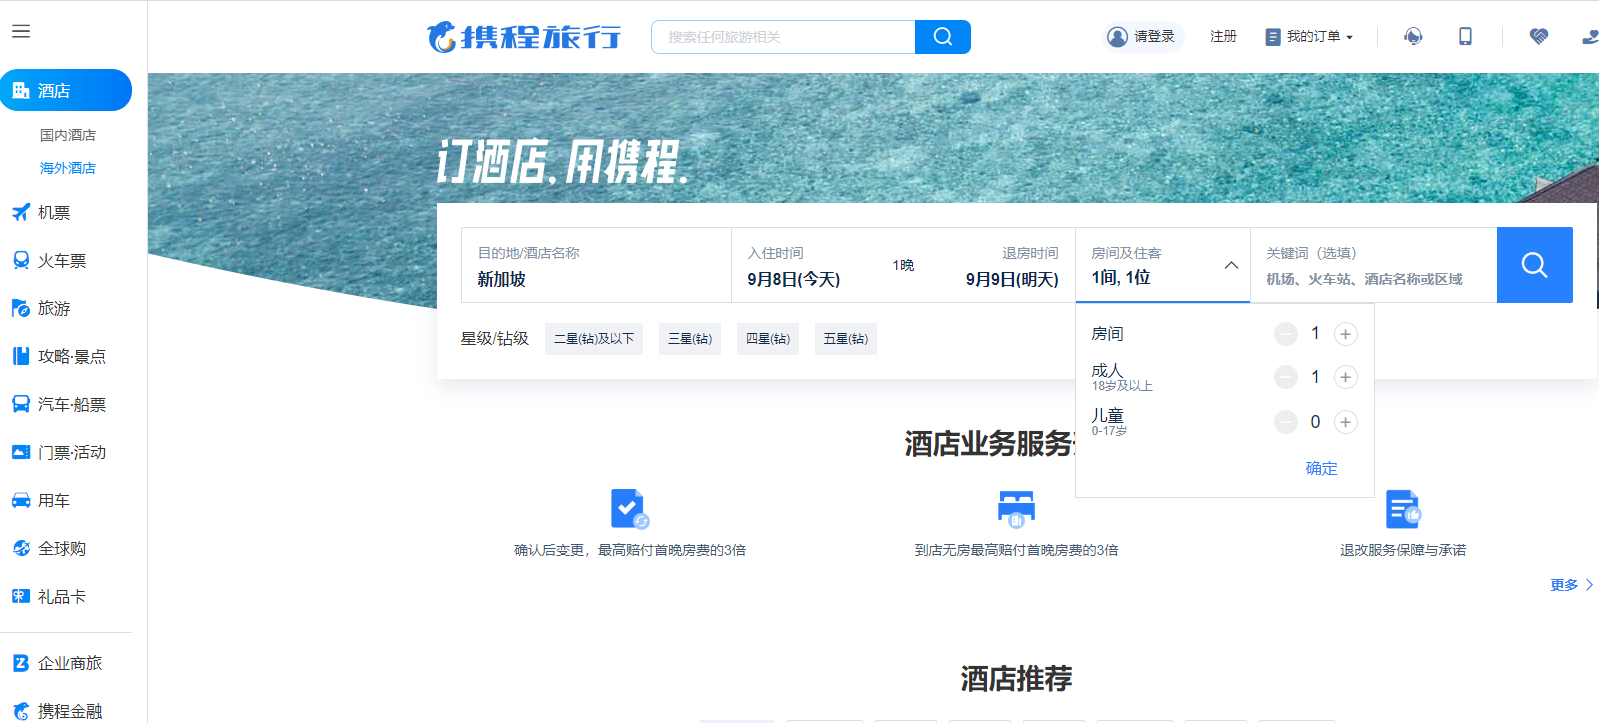Image resolution: width=1599 pixels, height=723 pixels.
Task: Click the customer service headset icon
Action: 1412,37
